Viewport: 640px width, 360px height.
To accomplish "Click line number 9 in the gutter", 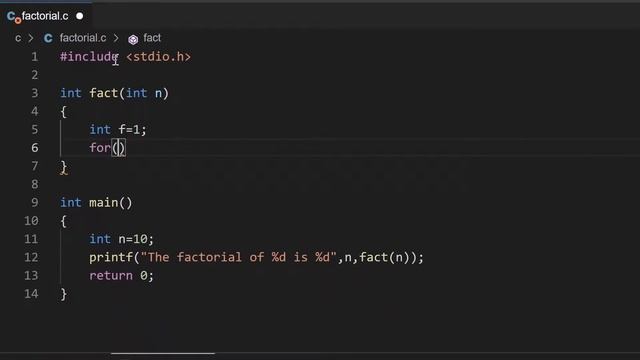I will 35,202.
